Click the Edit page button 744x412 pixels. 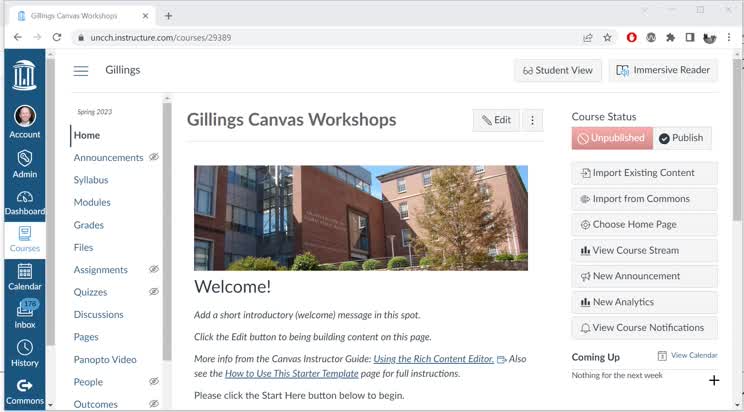496,120
